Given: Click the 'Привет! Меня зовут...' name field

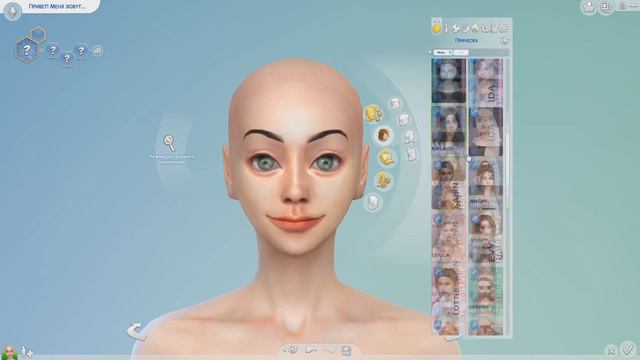Looking at the screenshot, I should (57, 7).
